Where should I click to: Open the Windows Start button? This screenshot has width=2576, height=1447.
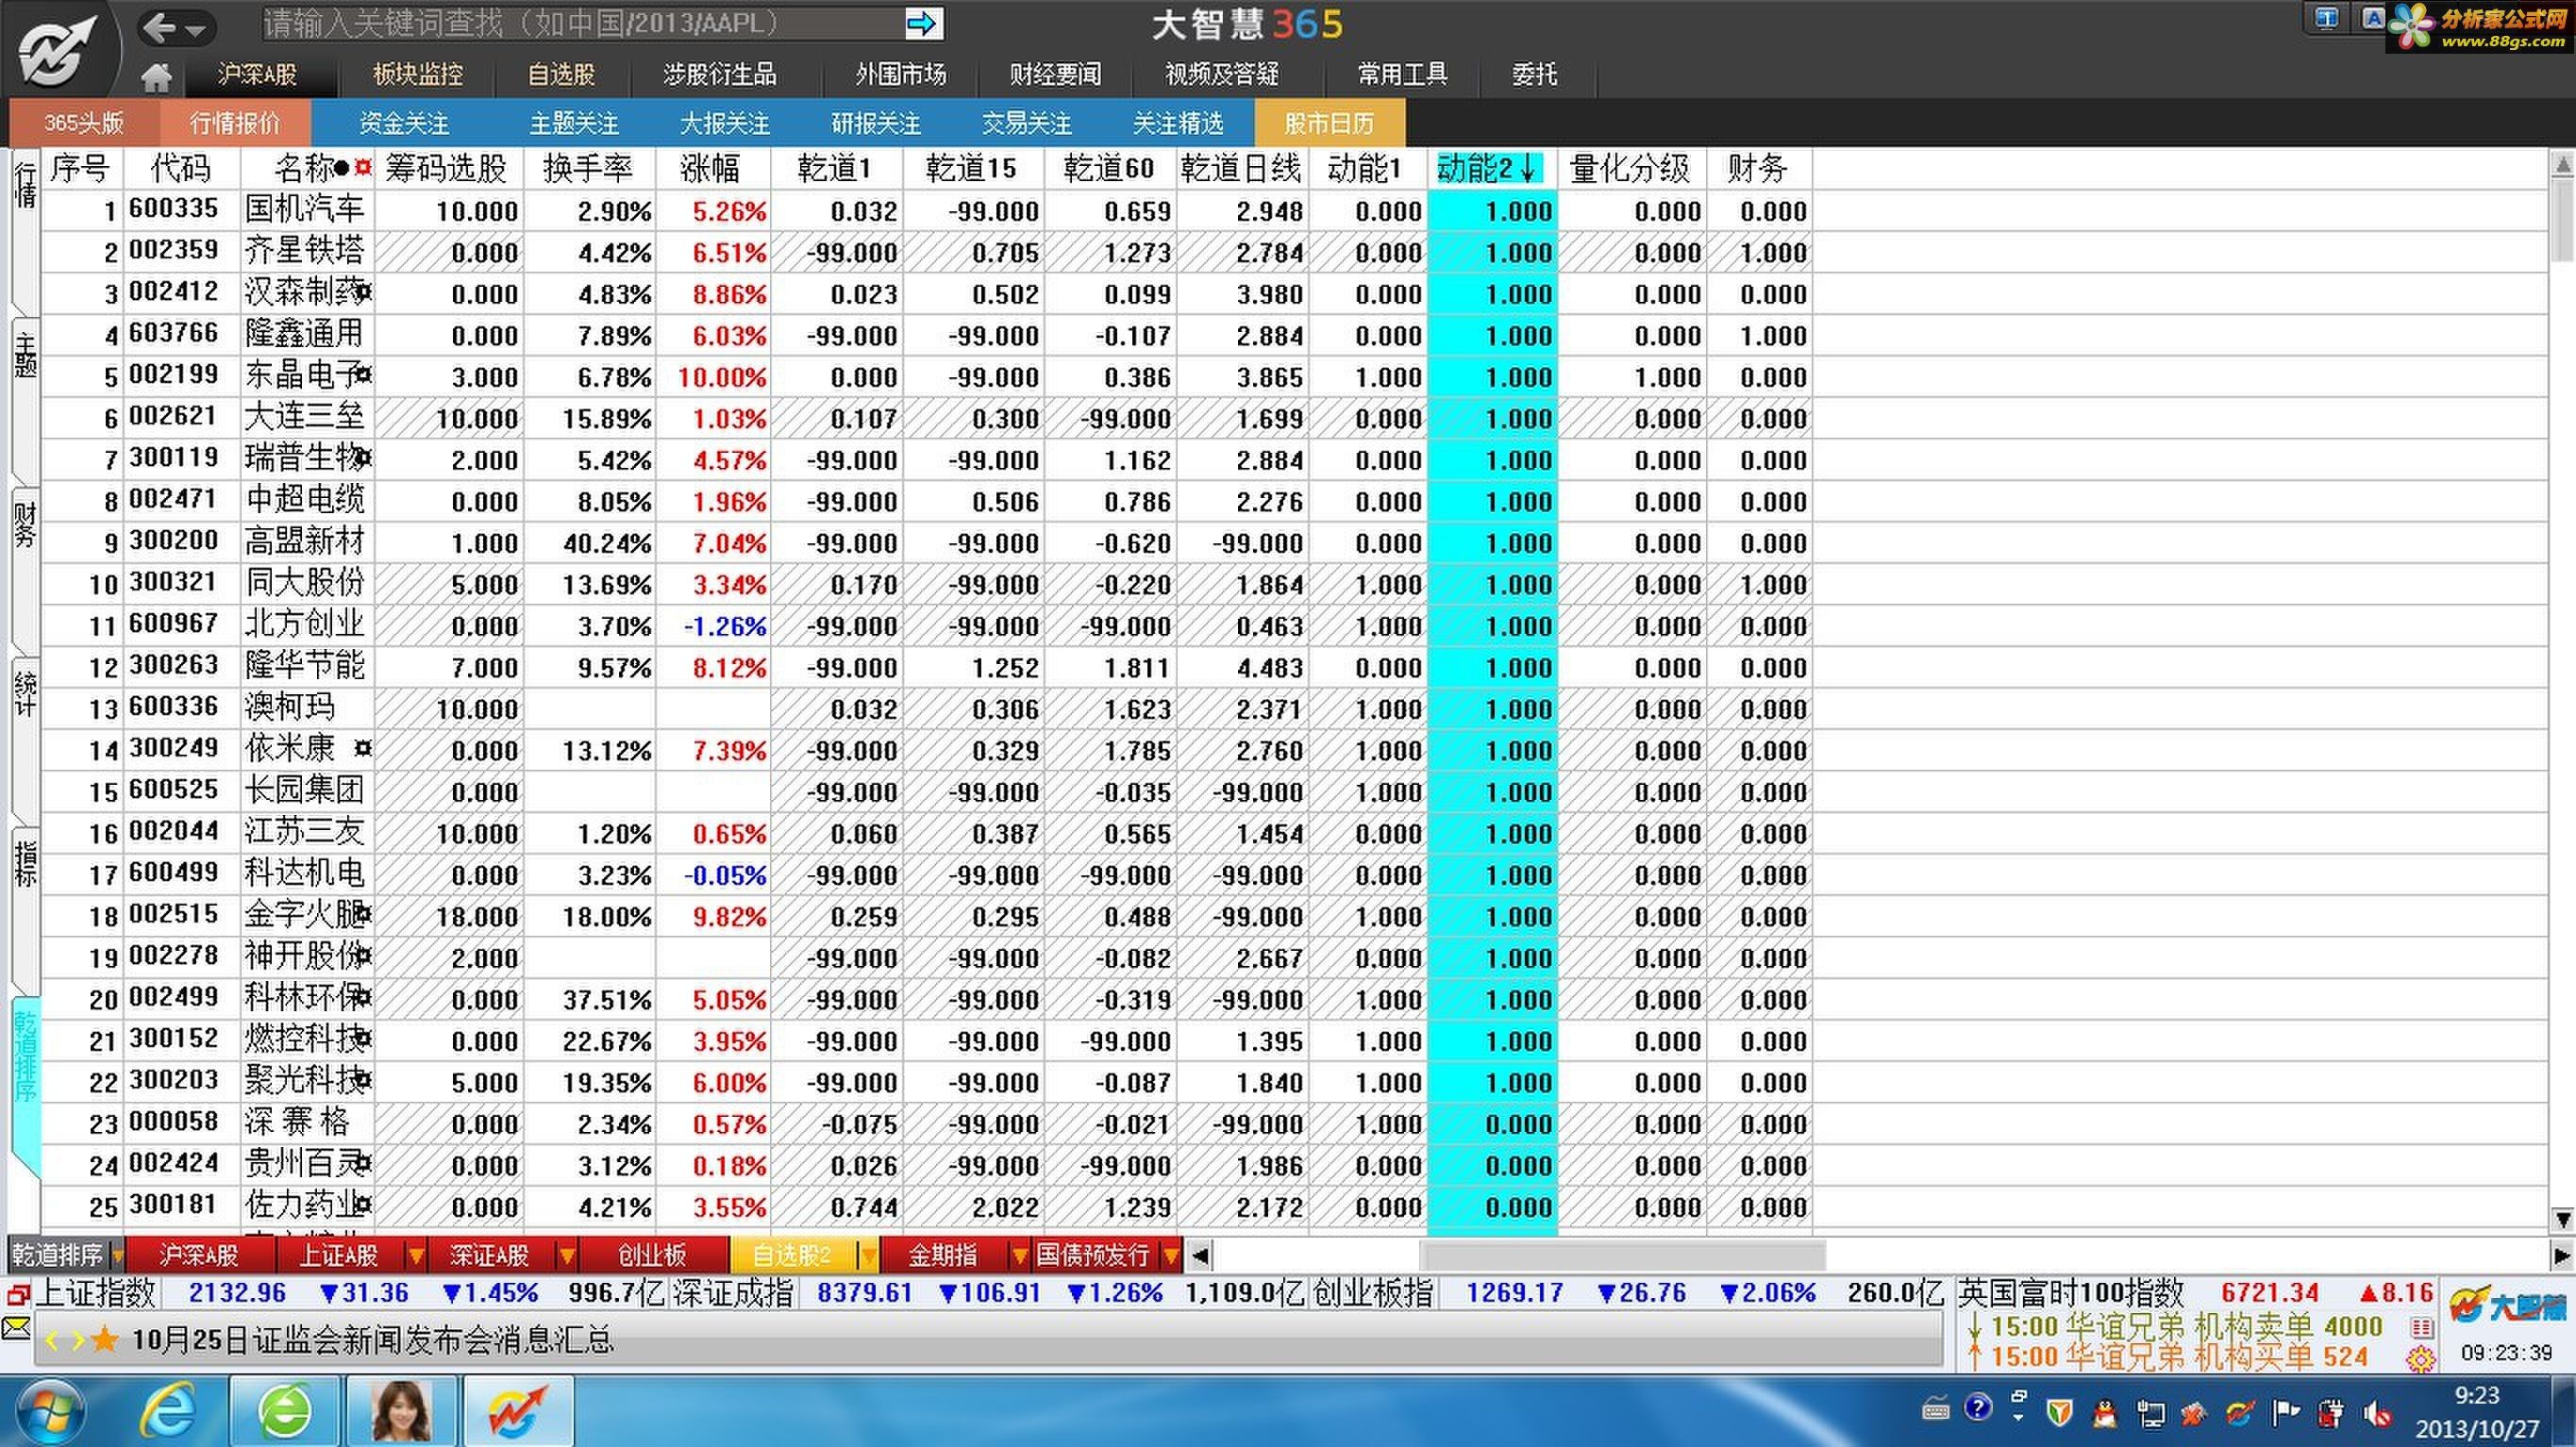click(x=48, y=1411)
